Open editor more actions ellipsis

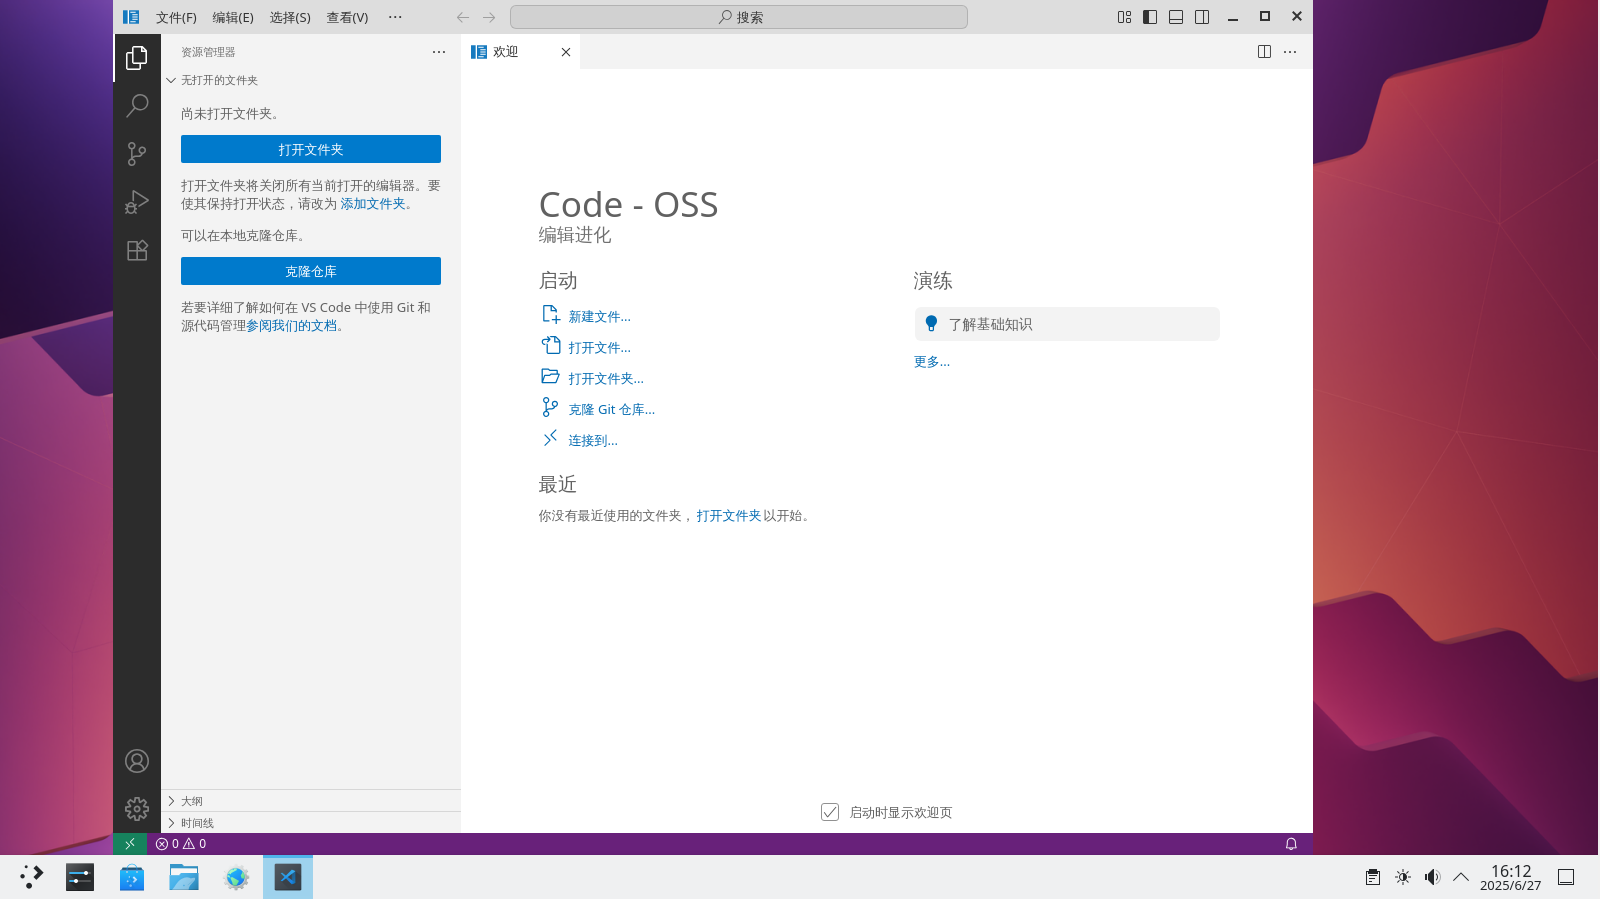tap(1290, 52)
